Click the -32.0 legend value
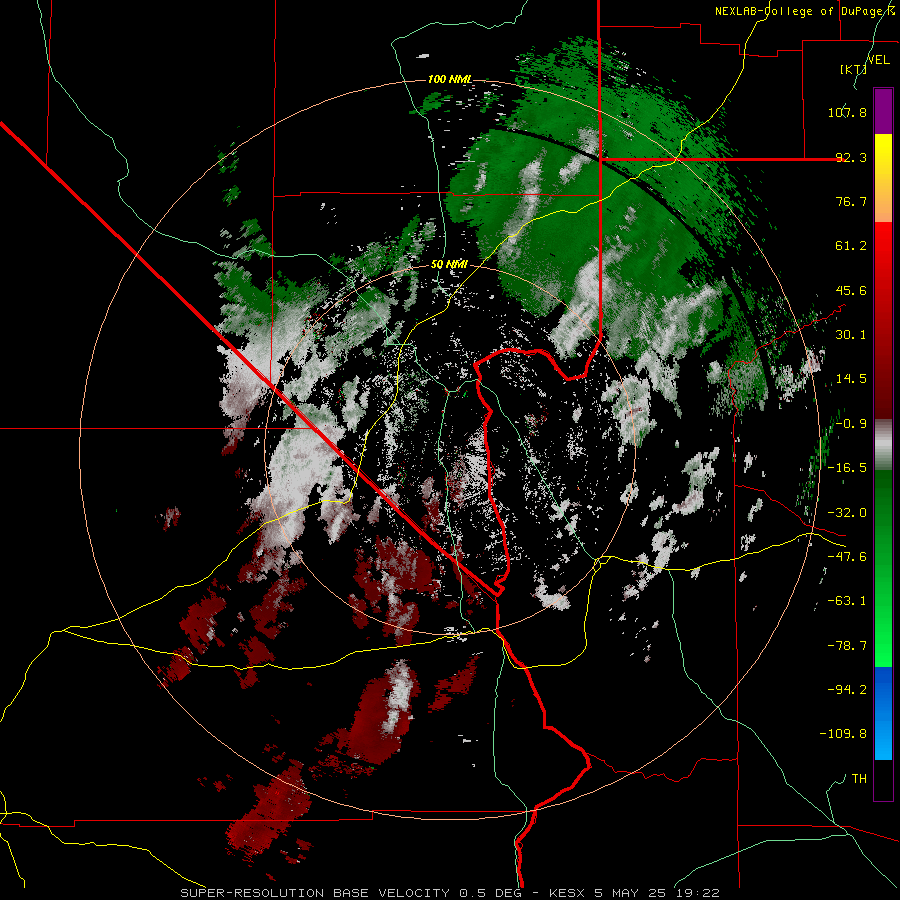Viewport: 900px width, 900px height. pyautogui.click(x=847, y=513)
